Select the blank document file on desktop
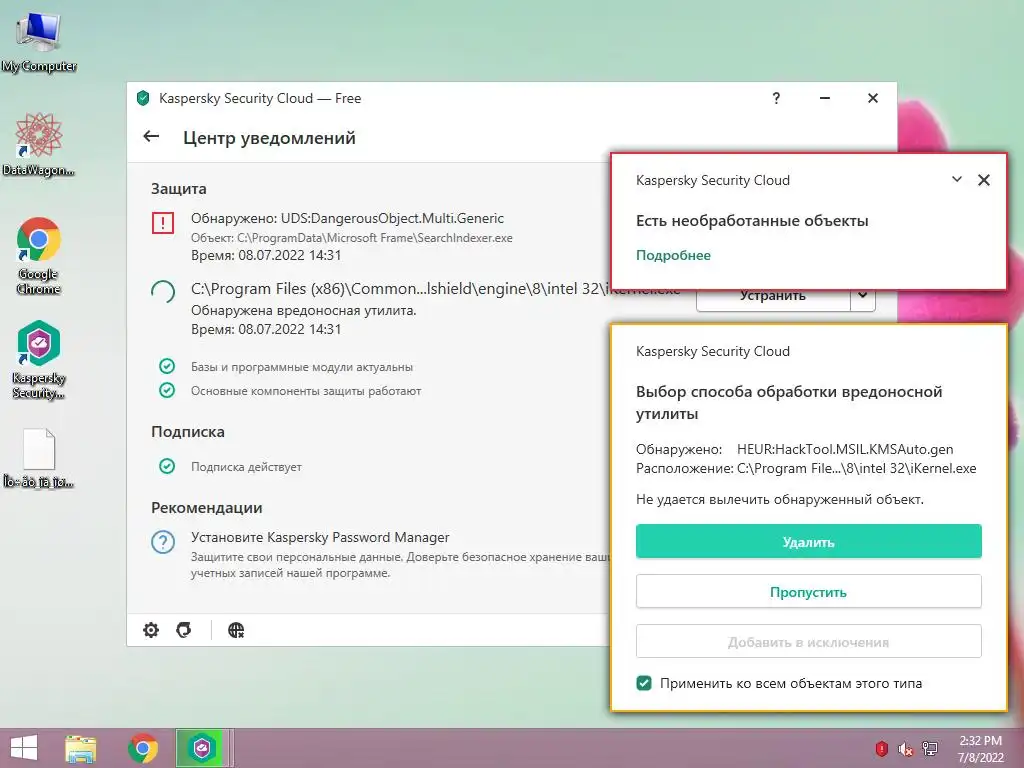Viewport: 1024px width, 768px height. [39, 458]
